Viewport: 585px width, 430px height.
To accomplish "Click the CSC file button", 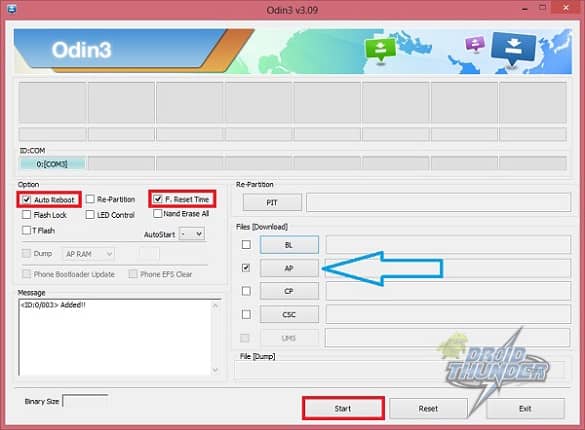I will coord(289,314).
